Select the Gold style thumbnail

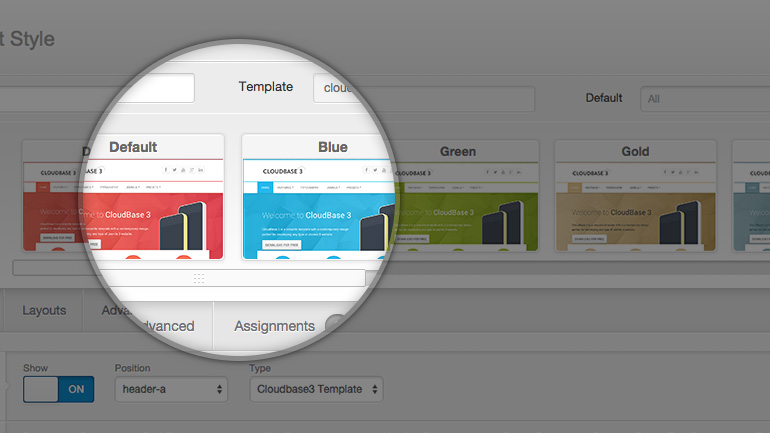coord(635,196)
